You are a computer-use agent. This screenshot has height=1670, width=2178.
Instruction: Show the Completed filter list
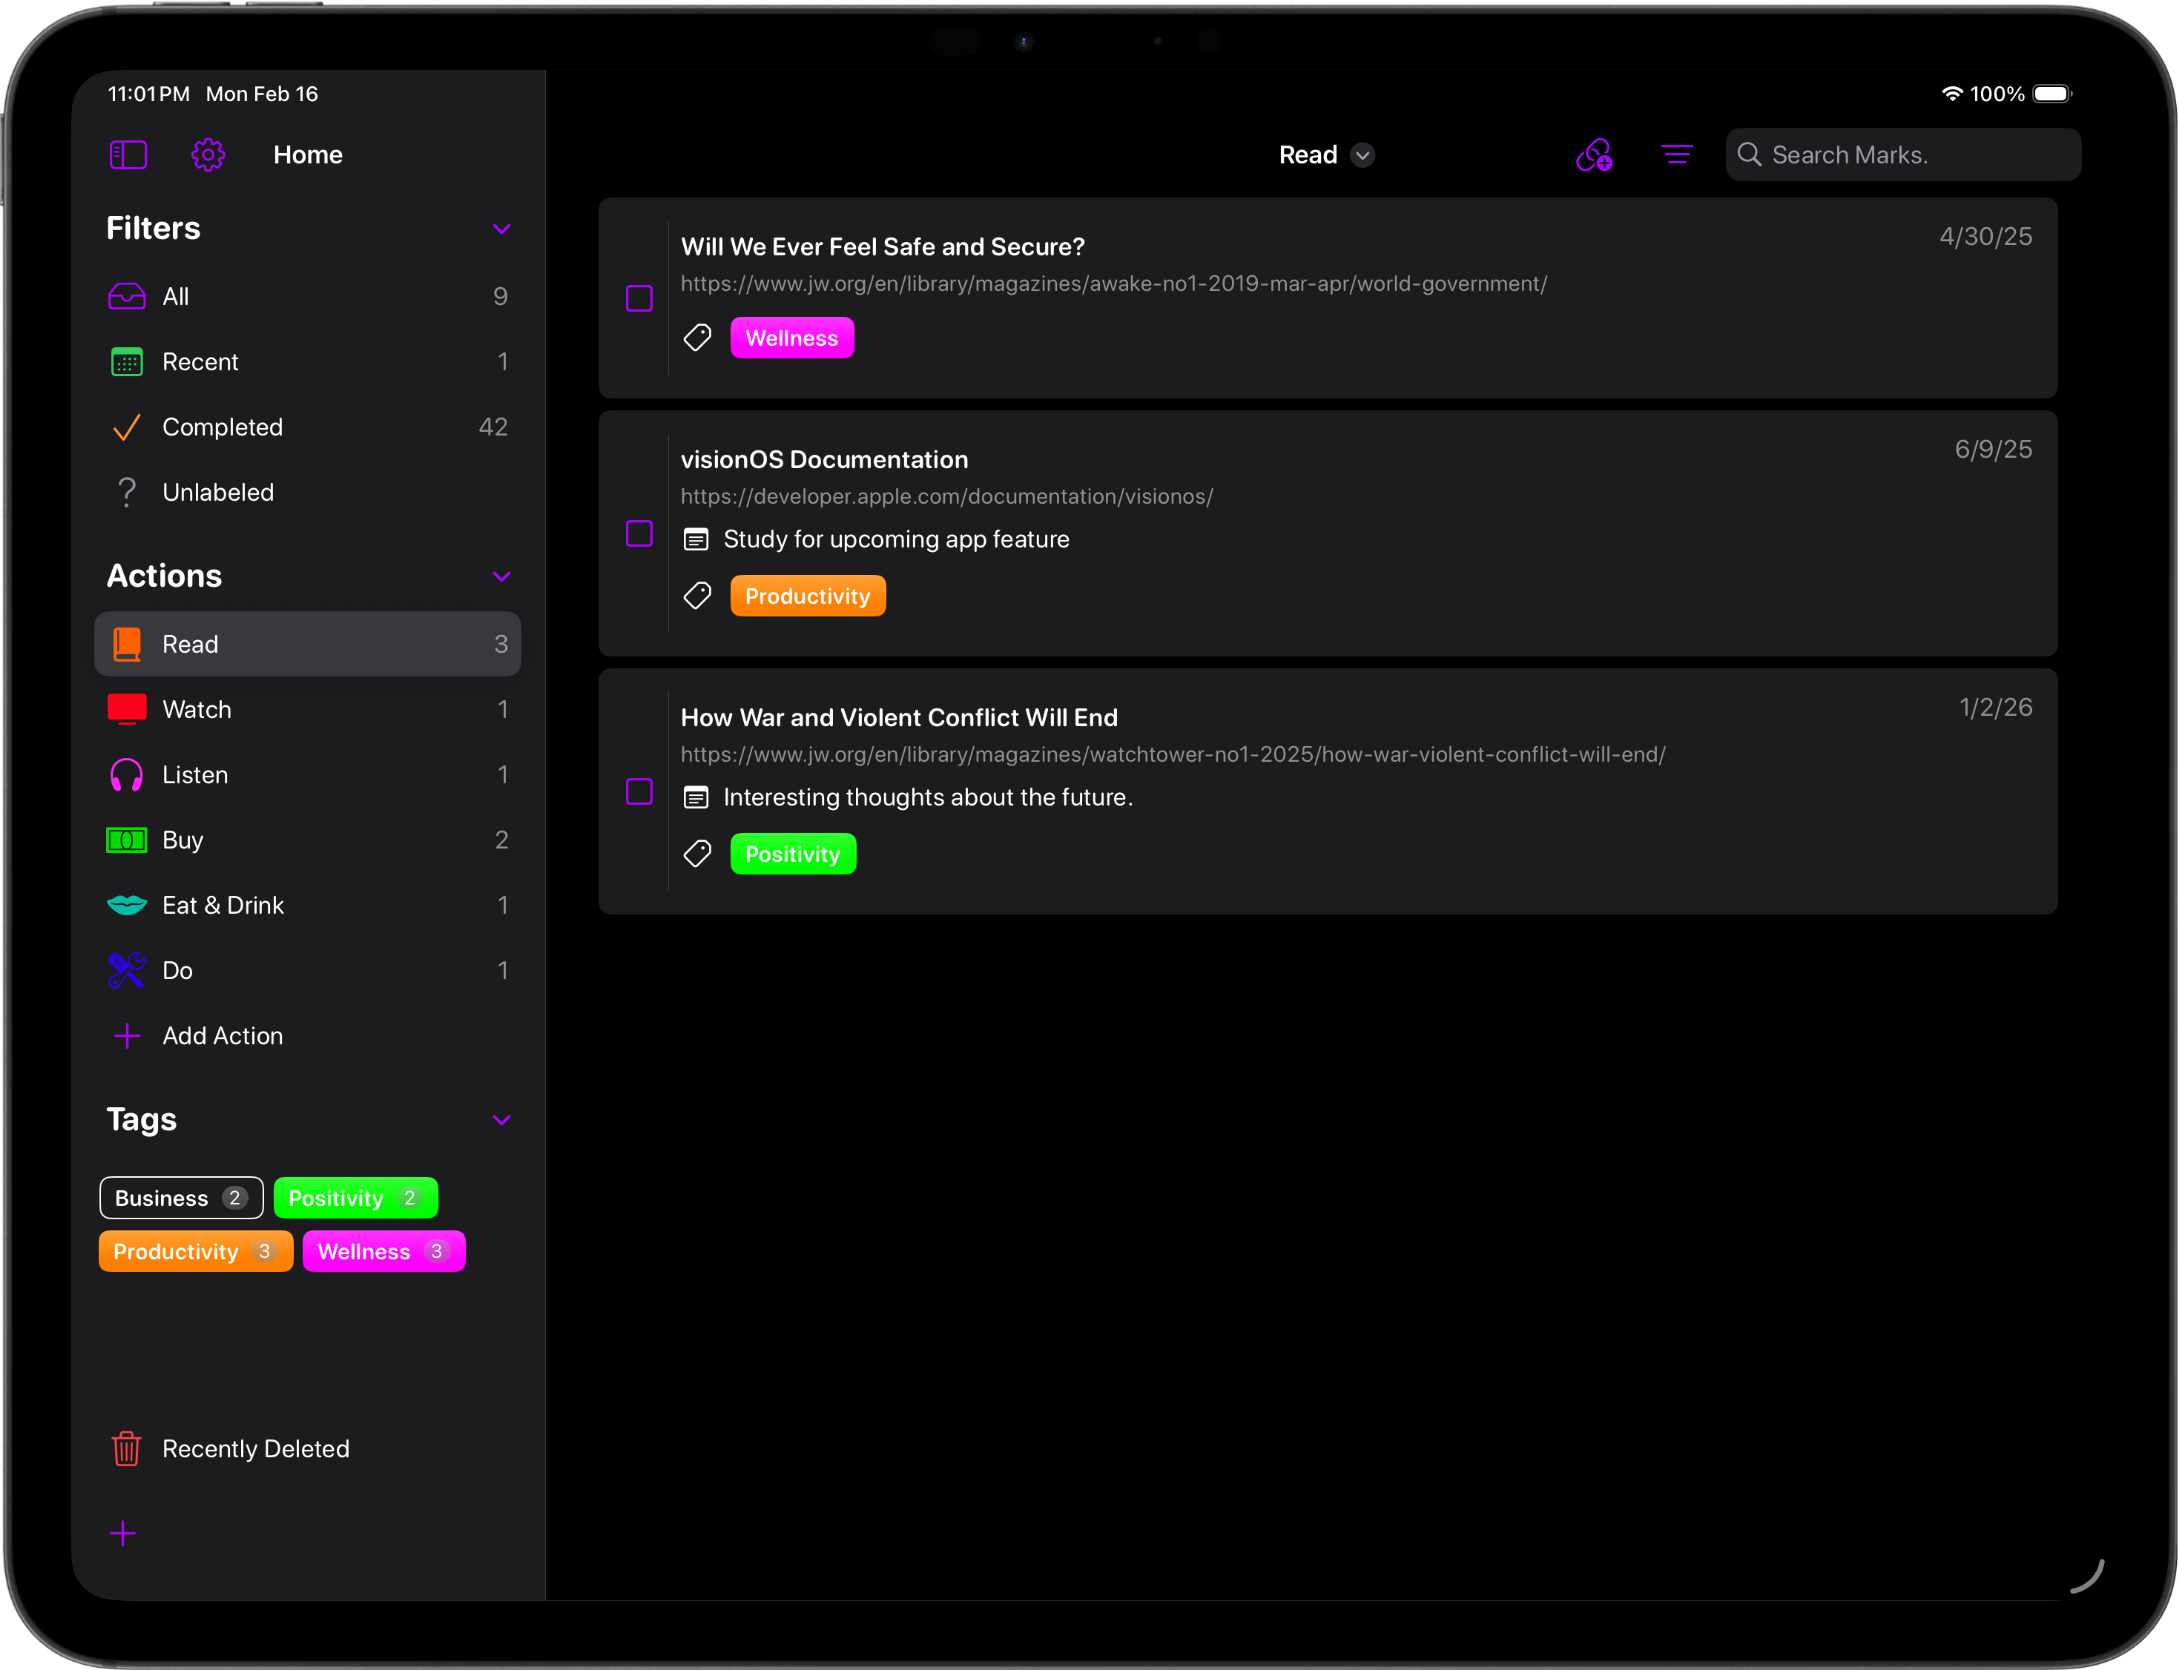pyautogui.click(x=222, y=427)
